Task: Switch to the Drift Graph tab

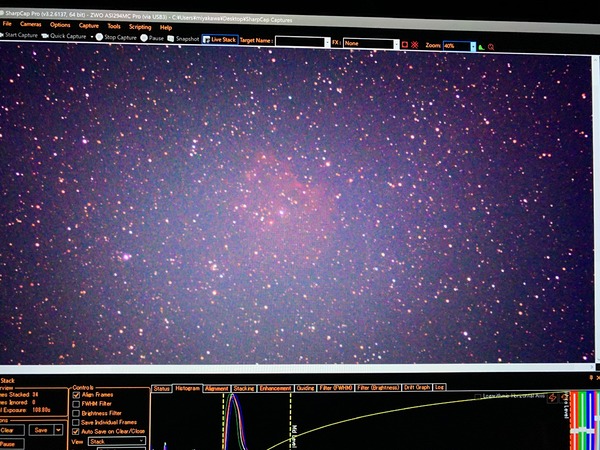Action: point(417,387)
